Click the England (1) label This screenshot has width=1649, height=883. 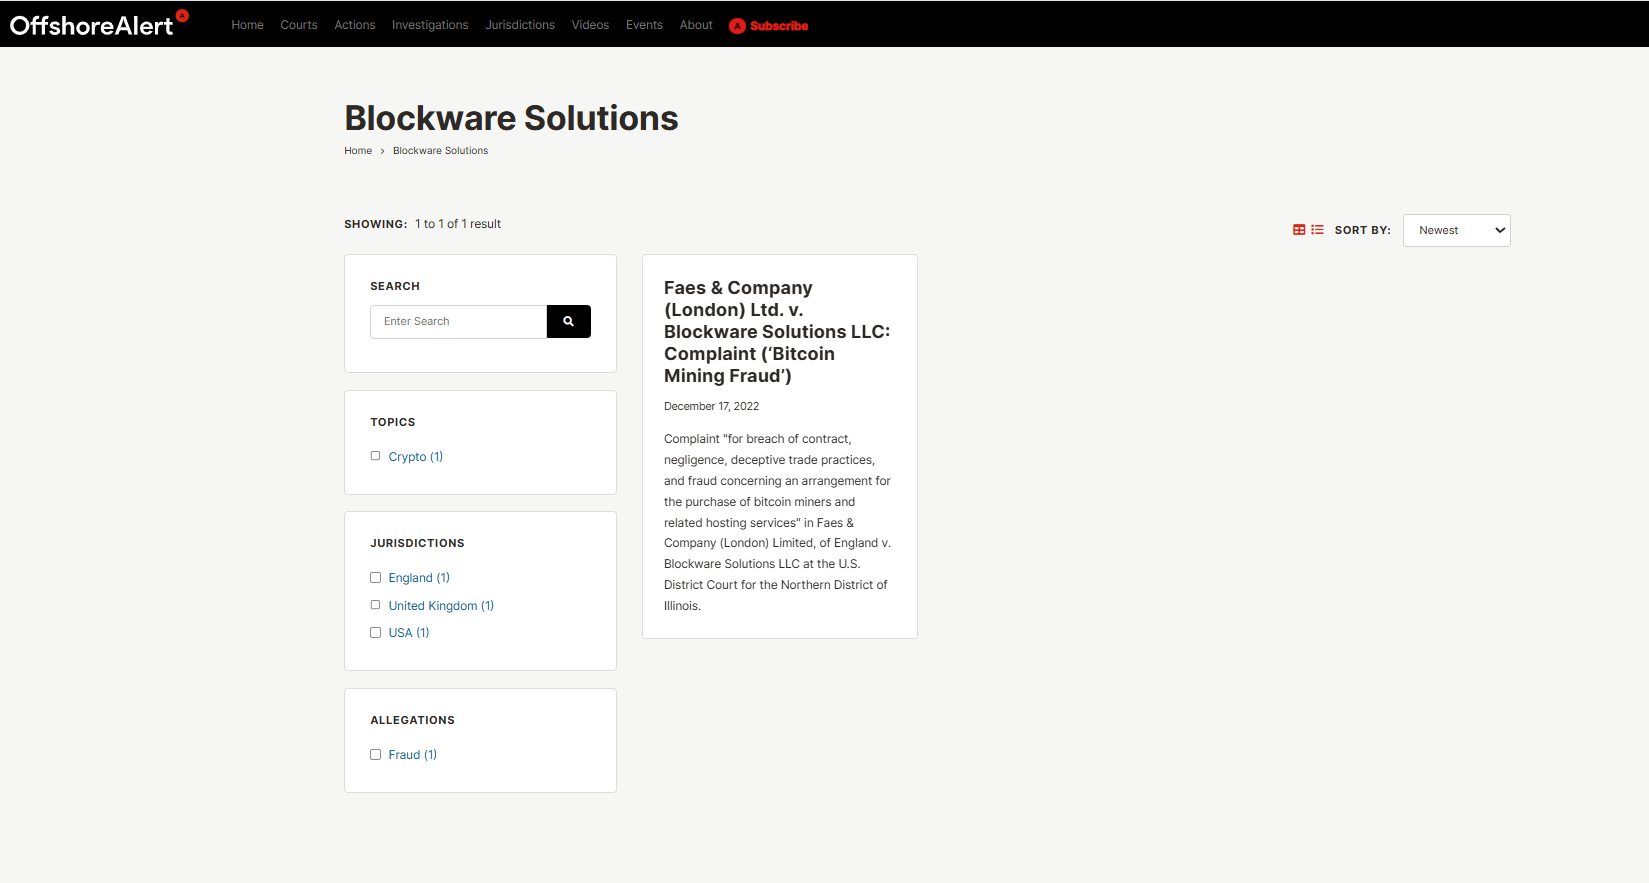pos(419,578)
